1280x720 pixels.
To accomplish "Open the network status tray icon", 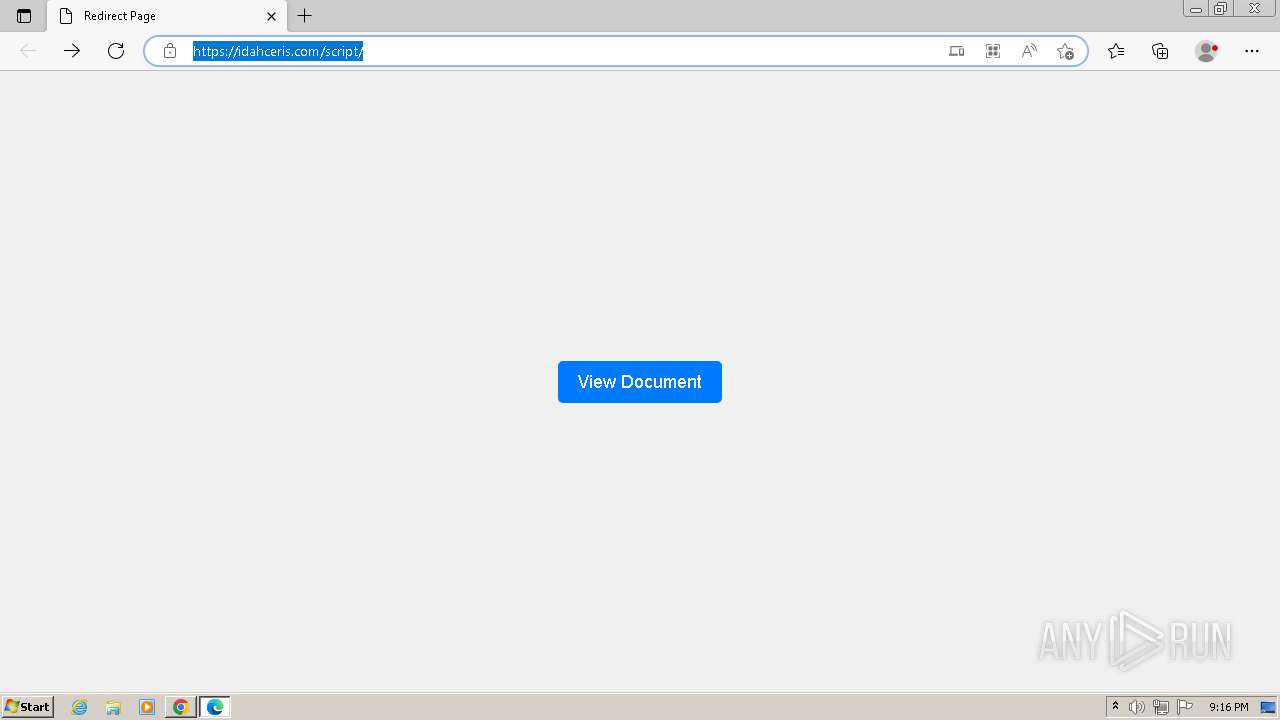I will 1161,707.
